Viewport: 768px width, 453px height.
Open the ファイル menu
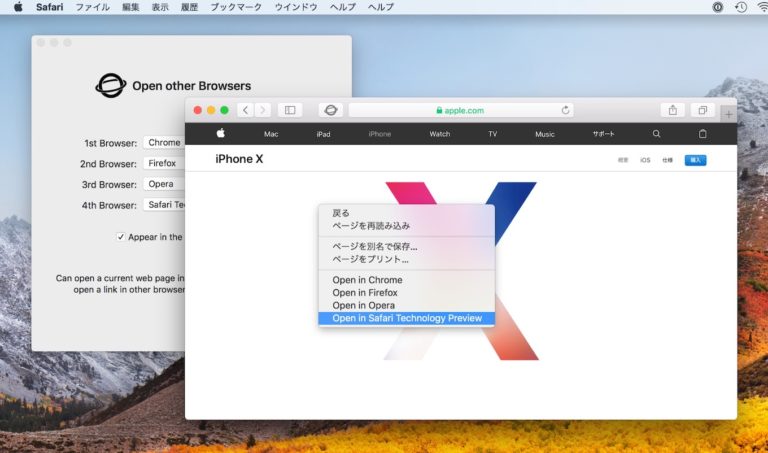pos(92,7)
